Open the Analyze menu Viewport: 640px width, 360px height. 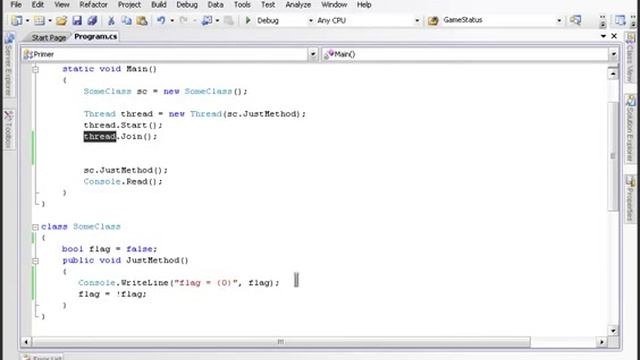(298, 5)
